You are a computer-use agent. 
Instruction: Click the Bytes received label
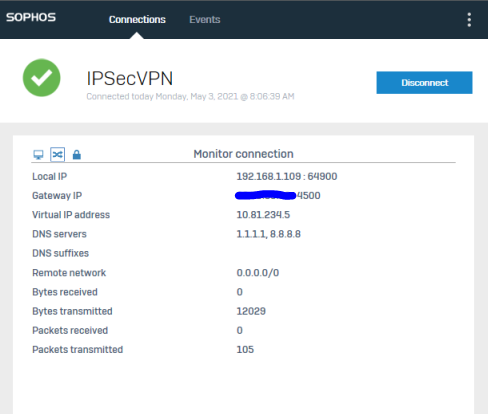pyautogui.click(x=65, y=292)
